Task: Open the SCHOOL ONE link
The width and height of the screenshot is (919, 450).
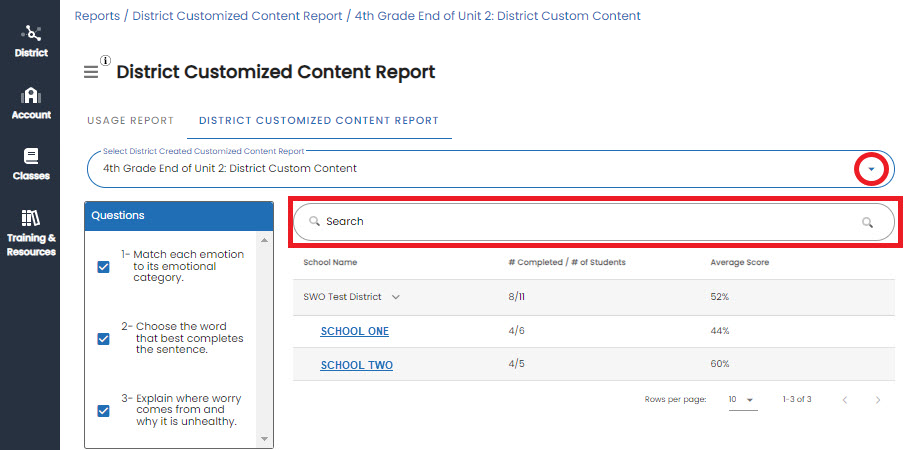Action: point(355,331)
